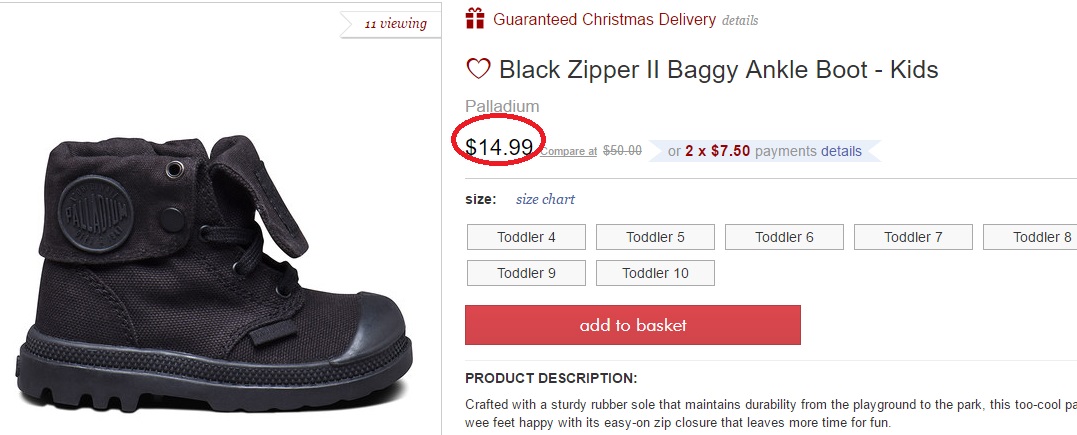Click the add to basket button
This screenshot has height=435, width=1077.
pyautogui.click(x=633, y=325)
